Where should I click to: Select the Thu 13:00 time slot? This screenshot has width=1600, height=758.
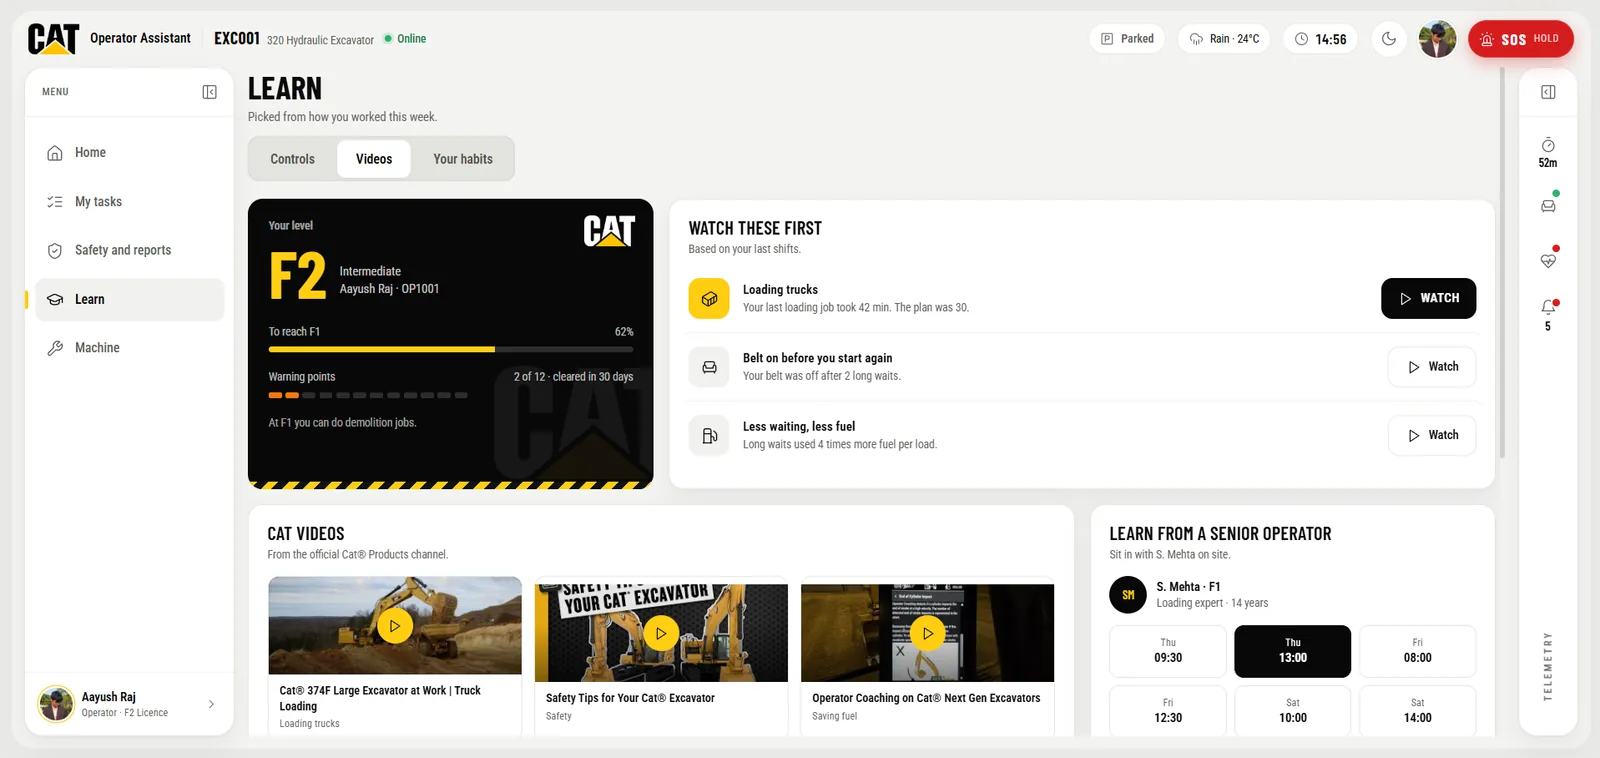[x=1293, y=651]
